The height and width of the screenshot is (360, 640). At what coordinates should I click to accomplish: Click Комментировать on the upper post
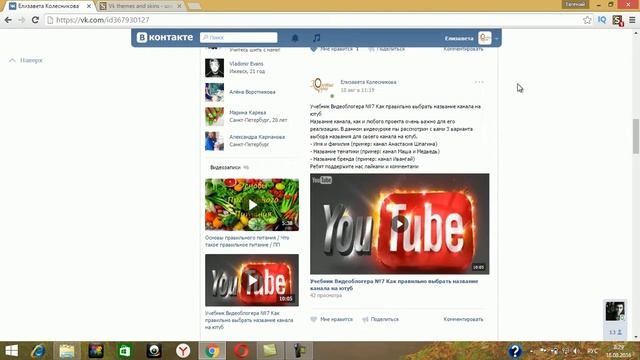tap(463, 49)
